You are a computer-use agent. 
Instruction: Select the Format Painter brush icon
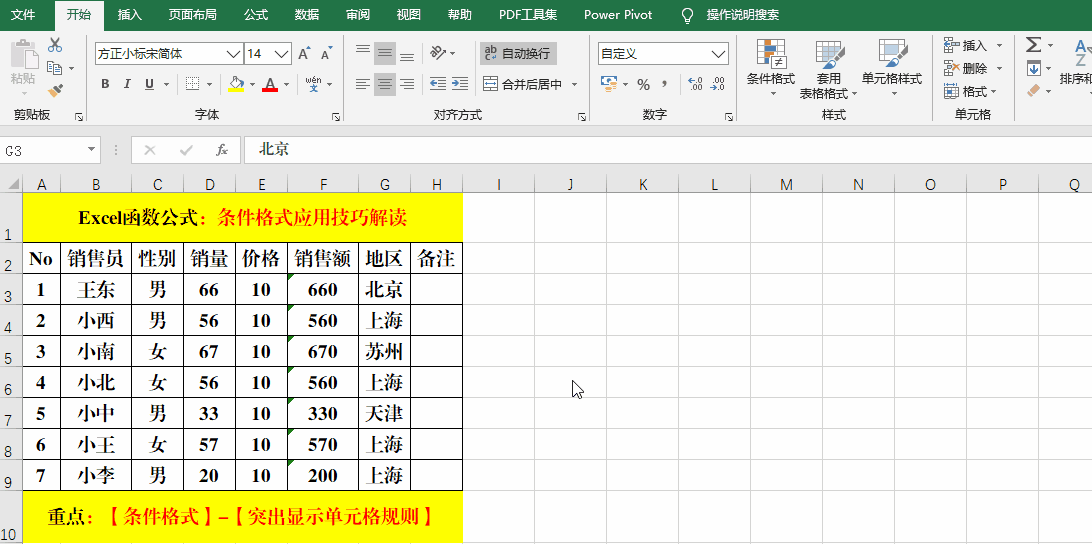coord(55,91)
